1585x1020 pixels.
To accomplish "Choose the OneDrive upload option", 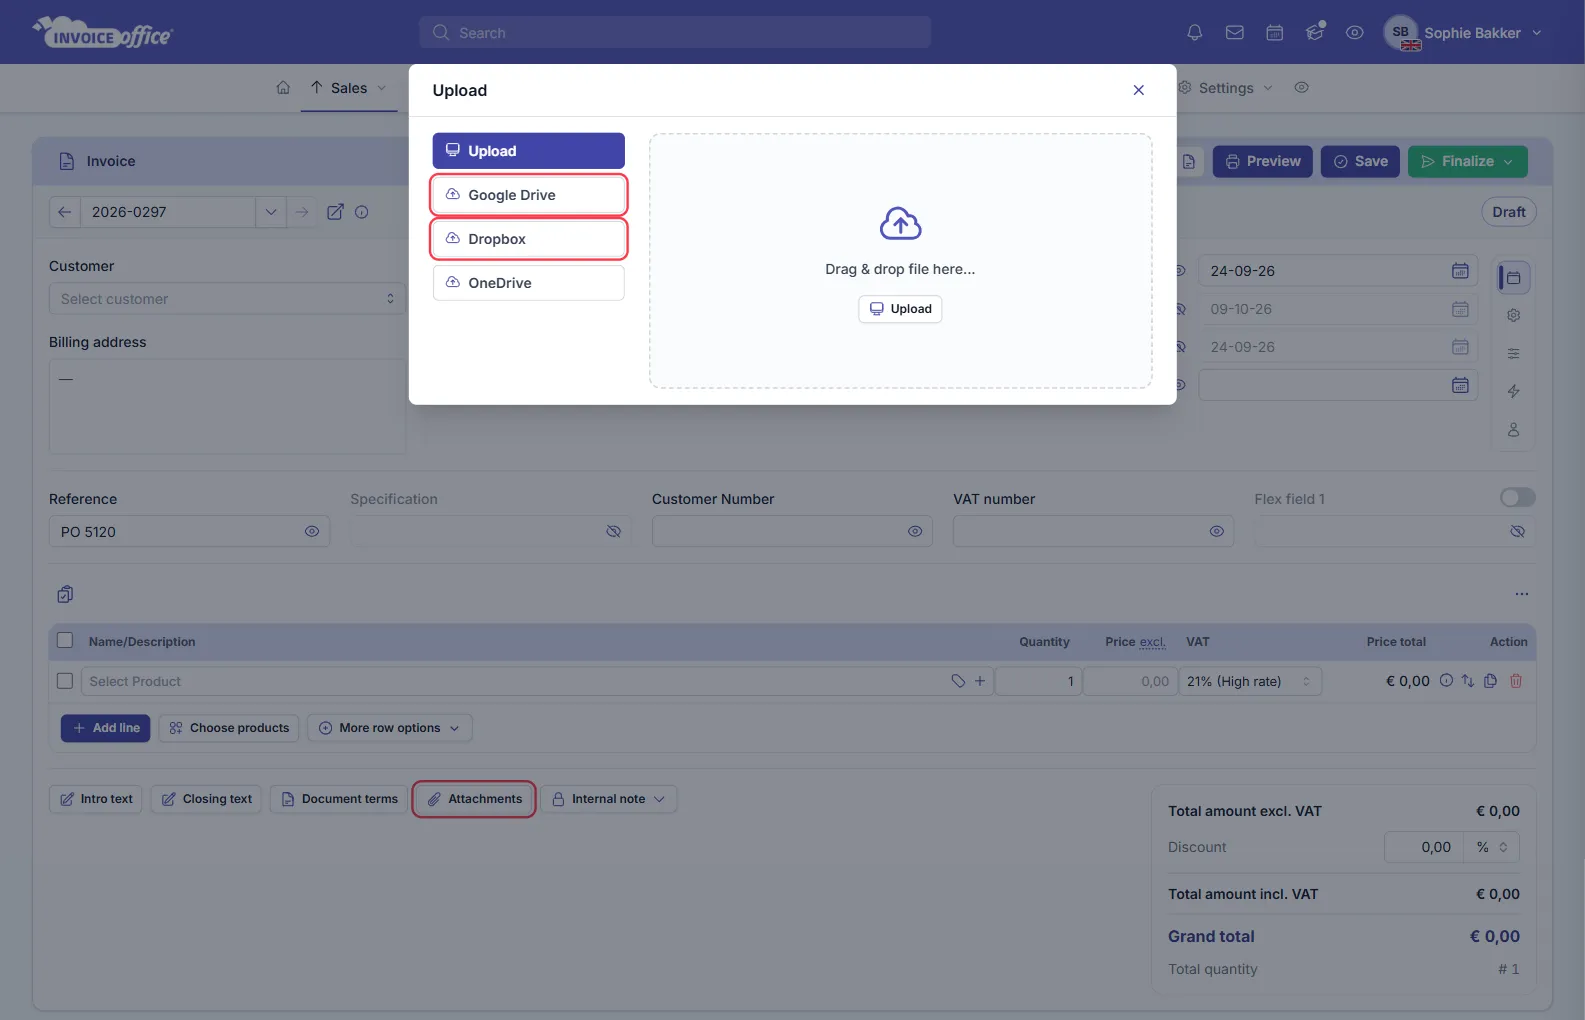I will pos(529,283).
